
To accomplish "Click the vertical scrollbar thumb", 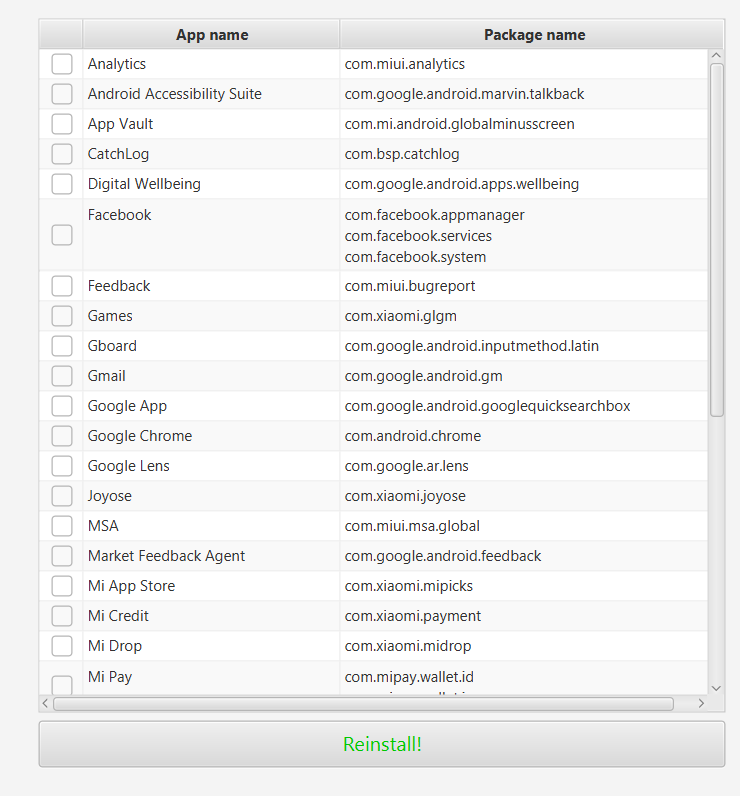I will click(x=716, y=240).
